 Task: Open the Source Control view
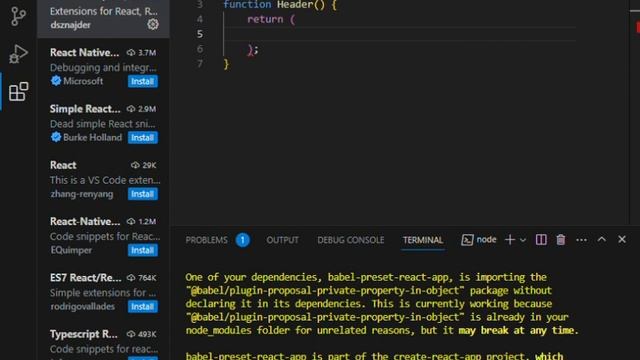(x=18, y=16)
